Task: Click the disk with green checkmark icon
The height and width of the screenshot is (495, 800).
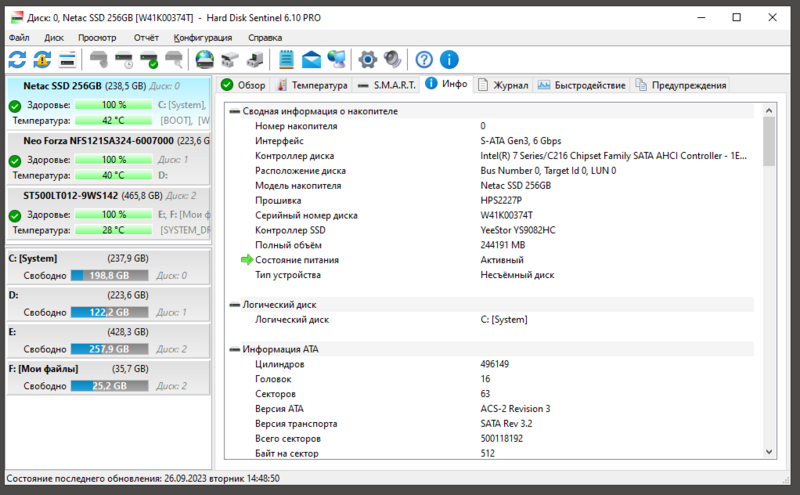Action: pyautogui.click(x=149, y=59)
